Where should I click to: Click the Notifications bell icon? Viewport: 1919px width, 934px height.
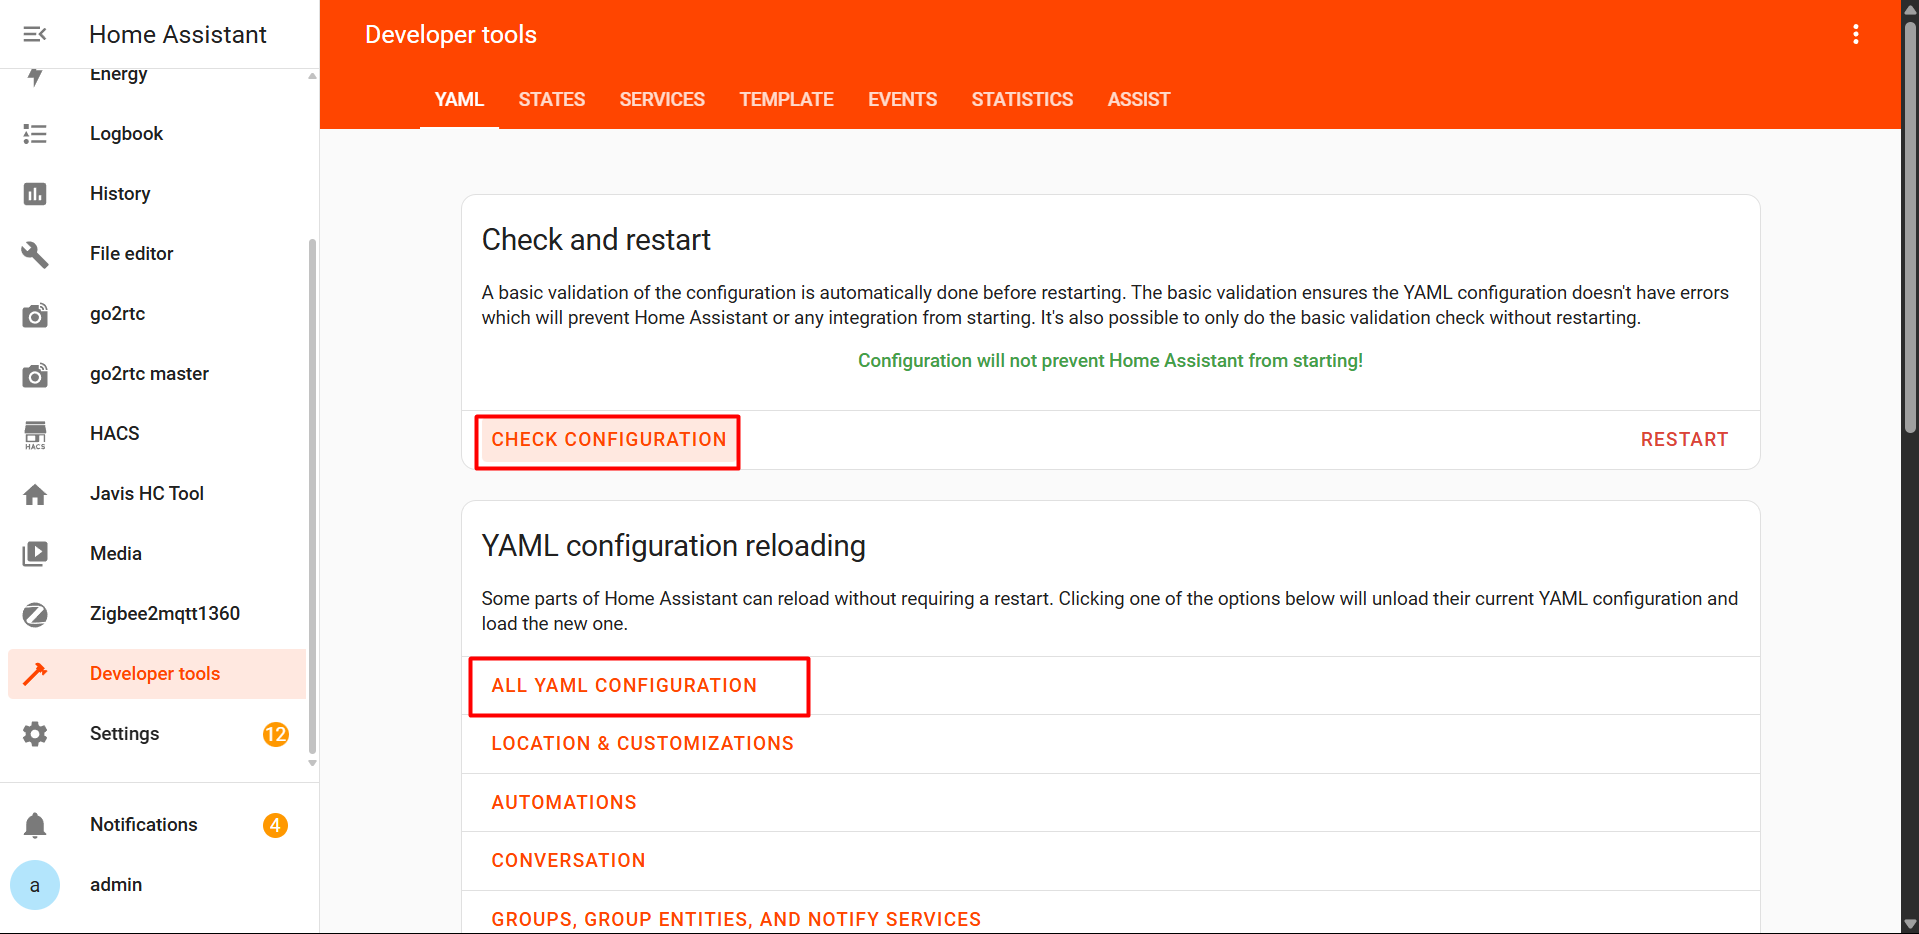pos(35,825)
